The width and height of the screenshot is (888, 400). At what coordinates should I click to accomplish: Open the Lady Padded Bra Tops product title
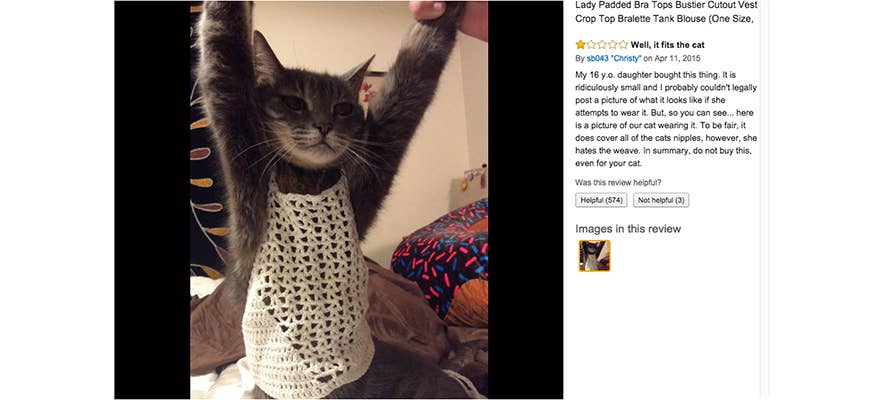pyautogui.click(x=666, y=12)
